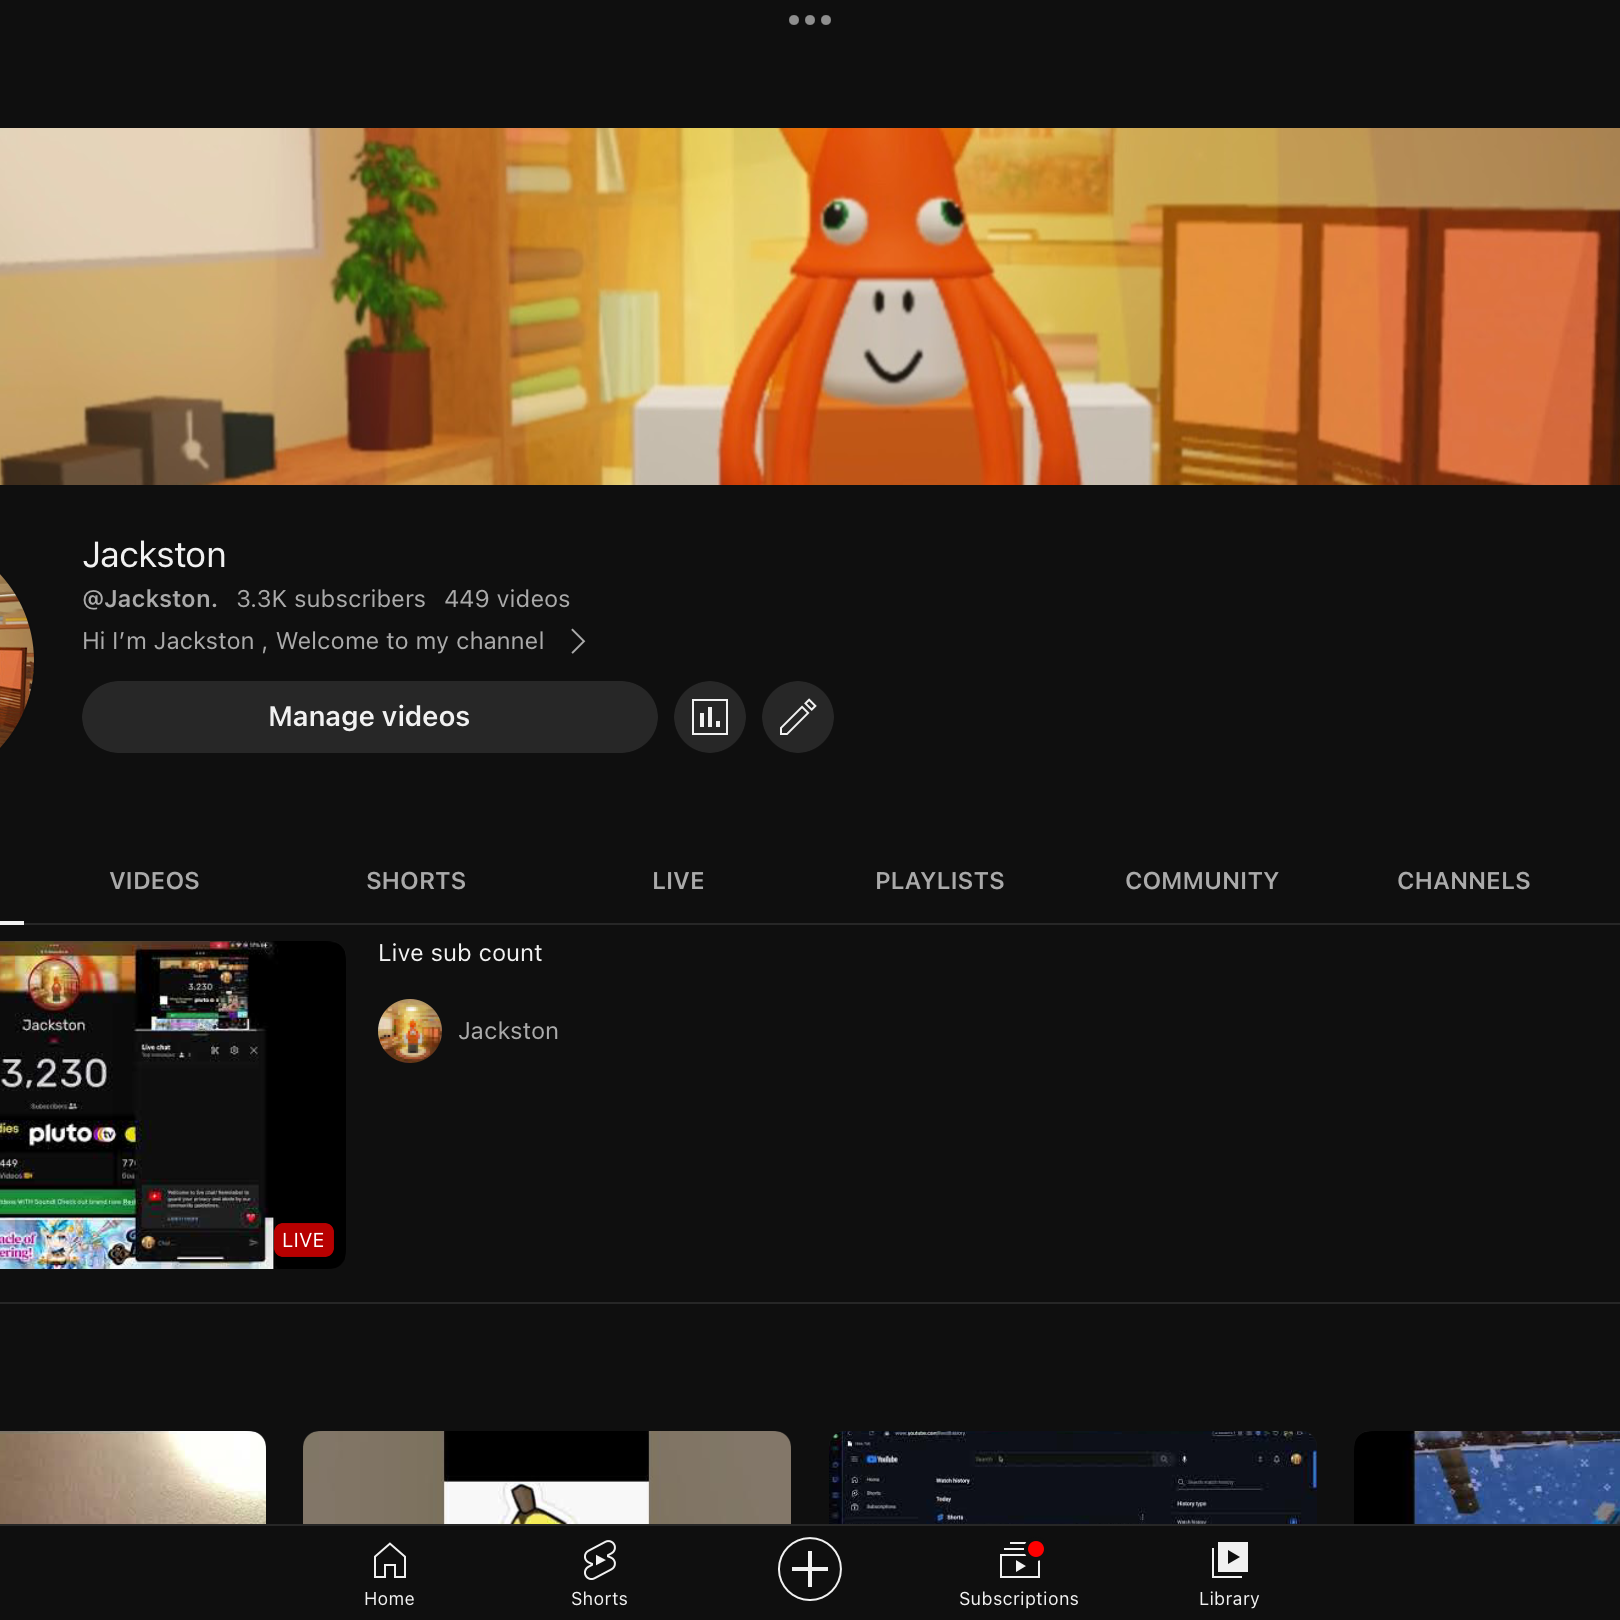Tap Jackston channel name under video

(508, 1031)
